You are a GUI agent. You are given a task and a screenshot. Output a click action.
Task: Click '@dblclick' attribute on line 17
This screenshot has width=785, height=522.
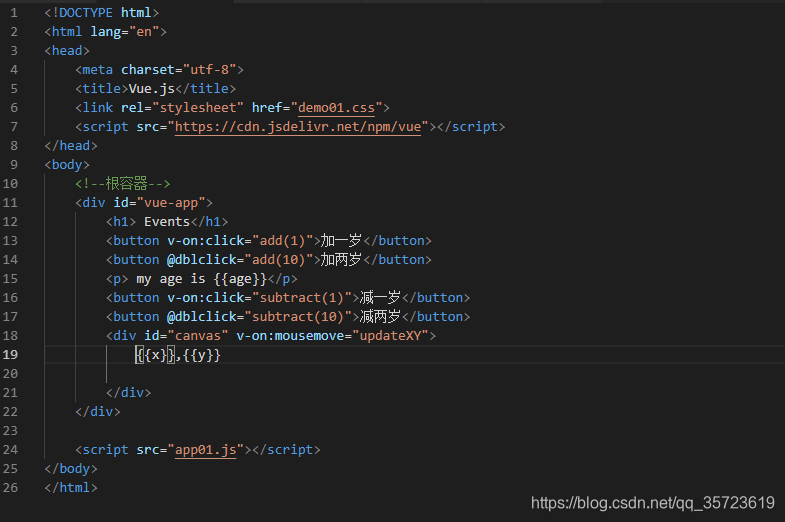[202, 317]
